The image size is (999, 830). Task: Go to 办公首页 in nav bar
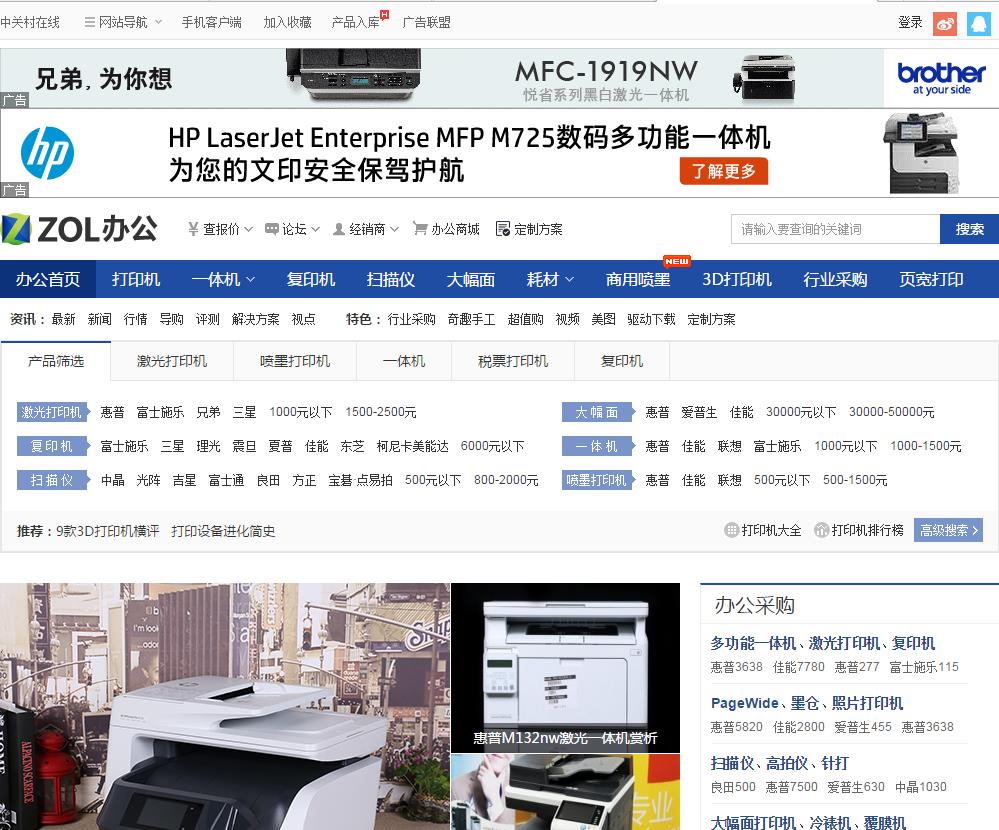click(x=48, y=279)
